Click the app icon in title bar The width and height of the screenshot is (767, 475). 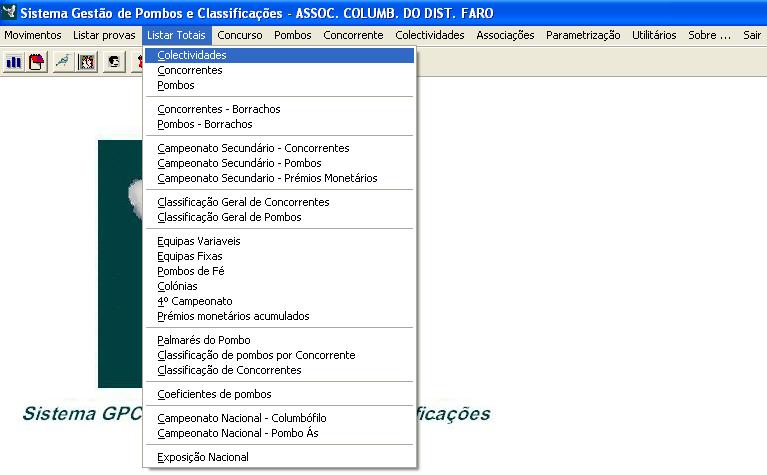click(x=10, y=13)
